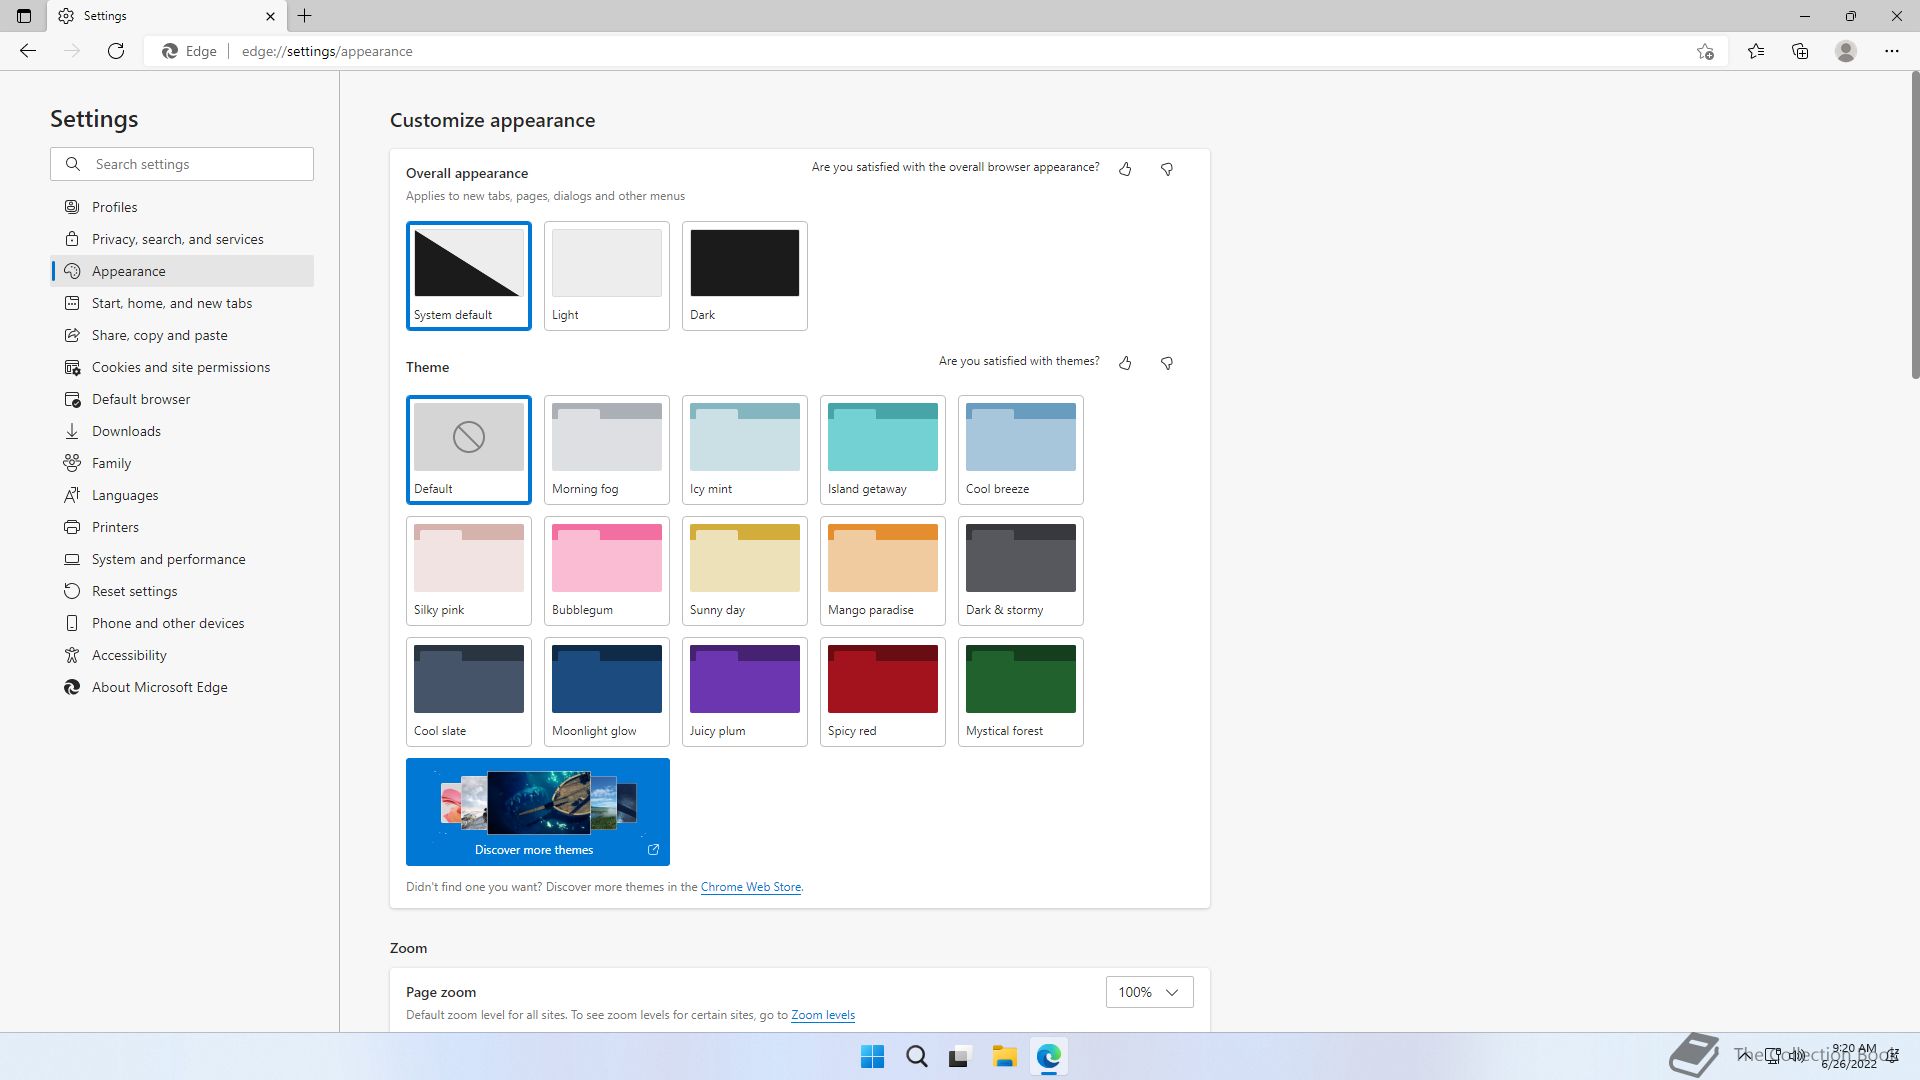Click Discover more themes tile
The height and width of the screenshot is (1080, 1920).
pos(537,811)
